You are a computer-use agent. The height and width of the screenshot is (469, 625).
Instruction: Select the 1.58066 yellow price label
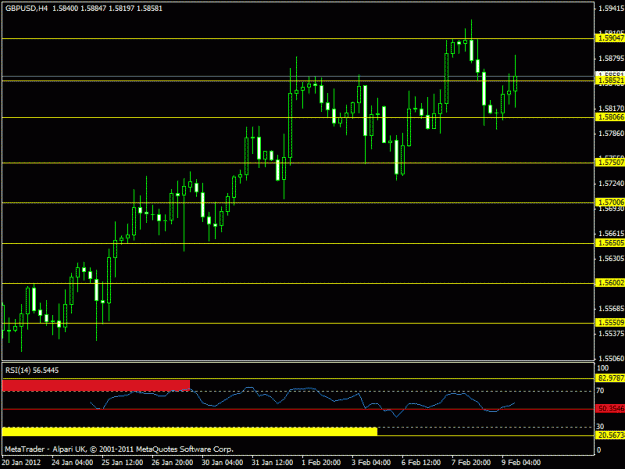tap(610, 117)
